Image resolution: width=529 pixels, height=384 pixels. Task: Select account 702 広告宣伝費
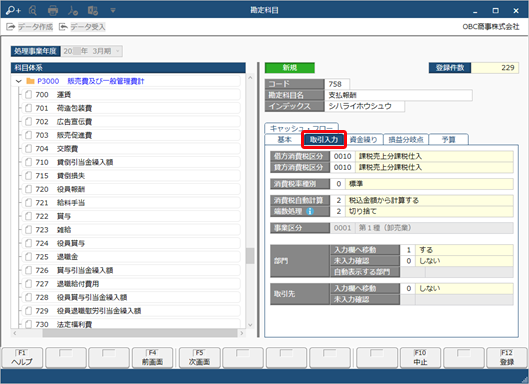pyautogui.click(x=132, y=121)
